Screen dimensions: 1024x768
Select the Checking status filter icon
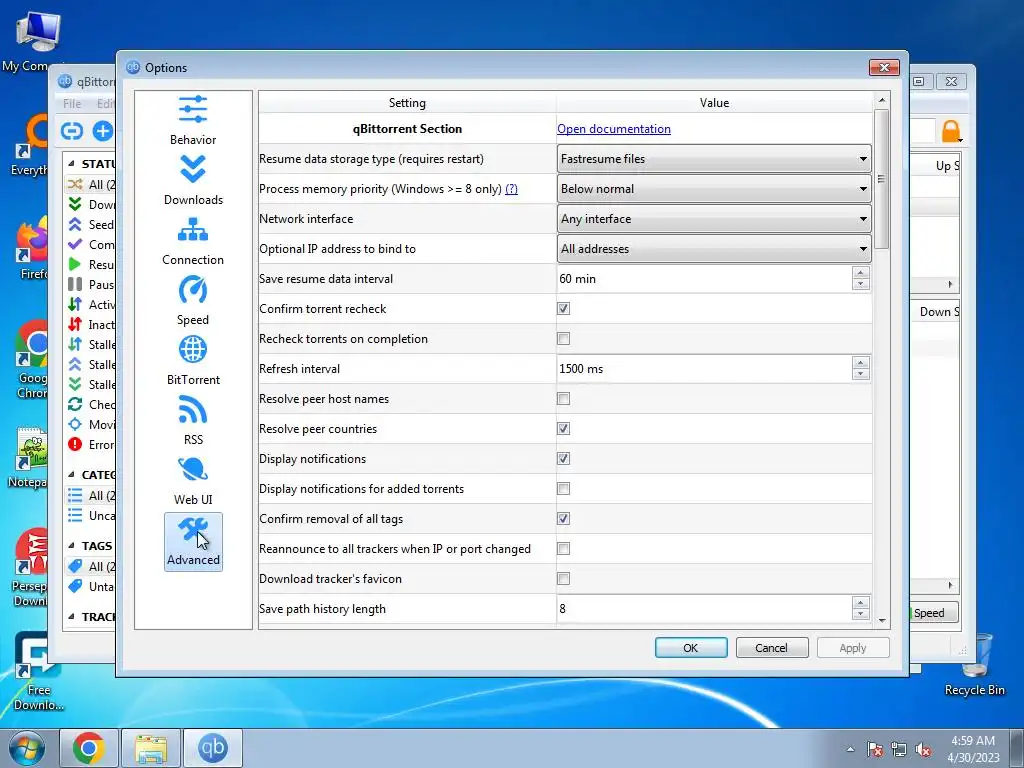[75, 404]
